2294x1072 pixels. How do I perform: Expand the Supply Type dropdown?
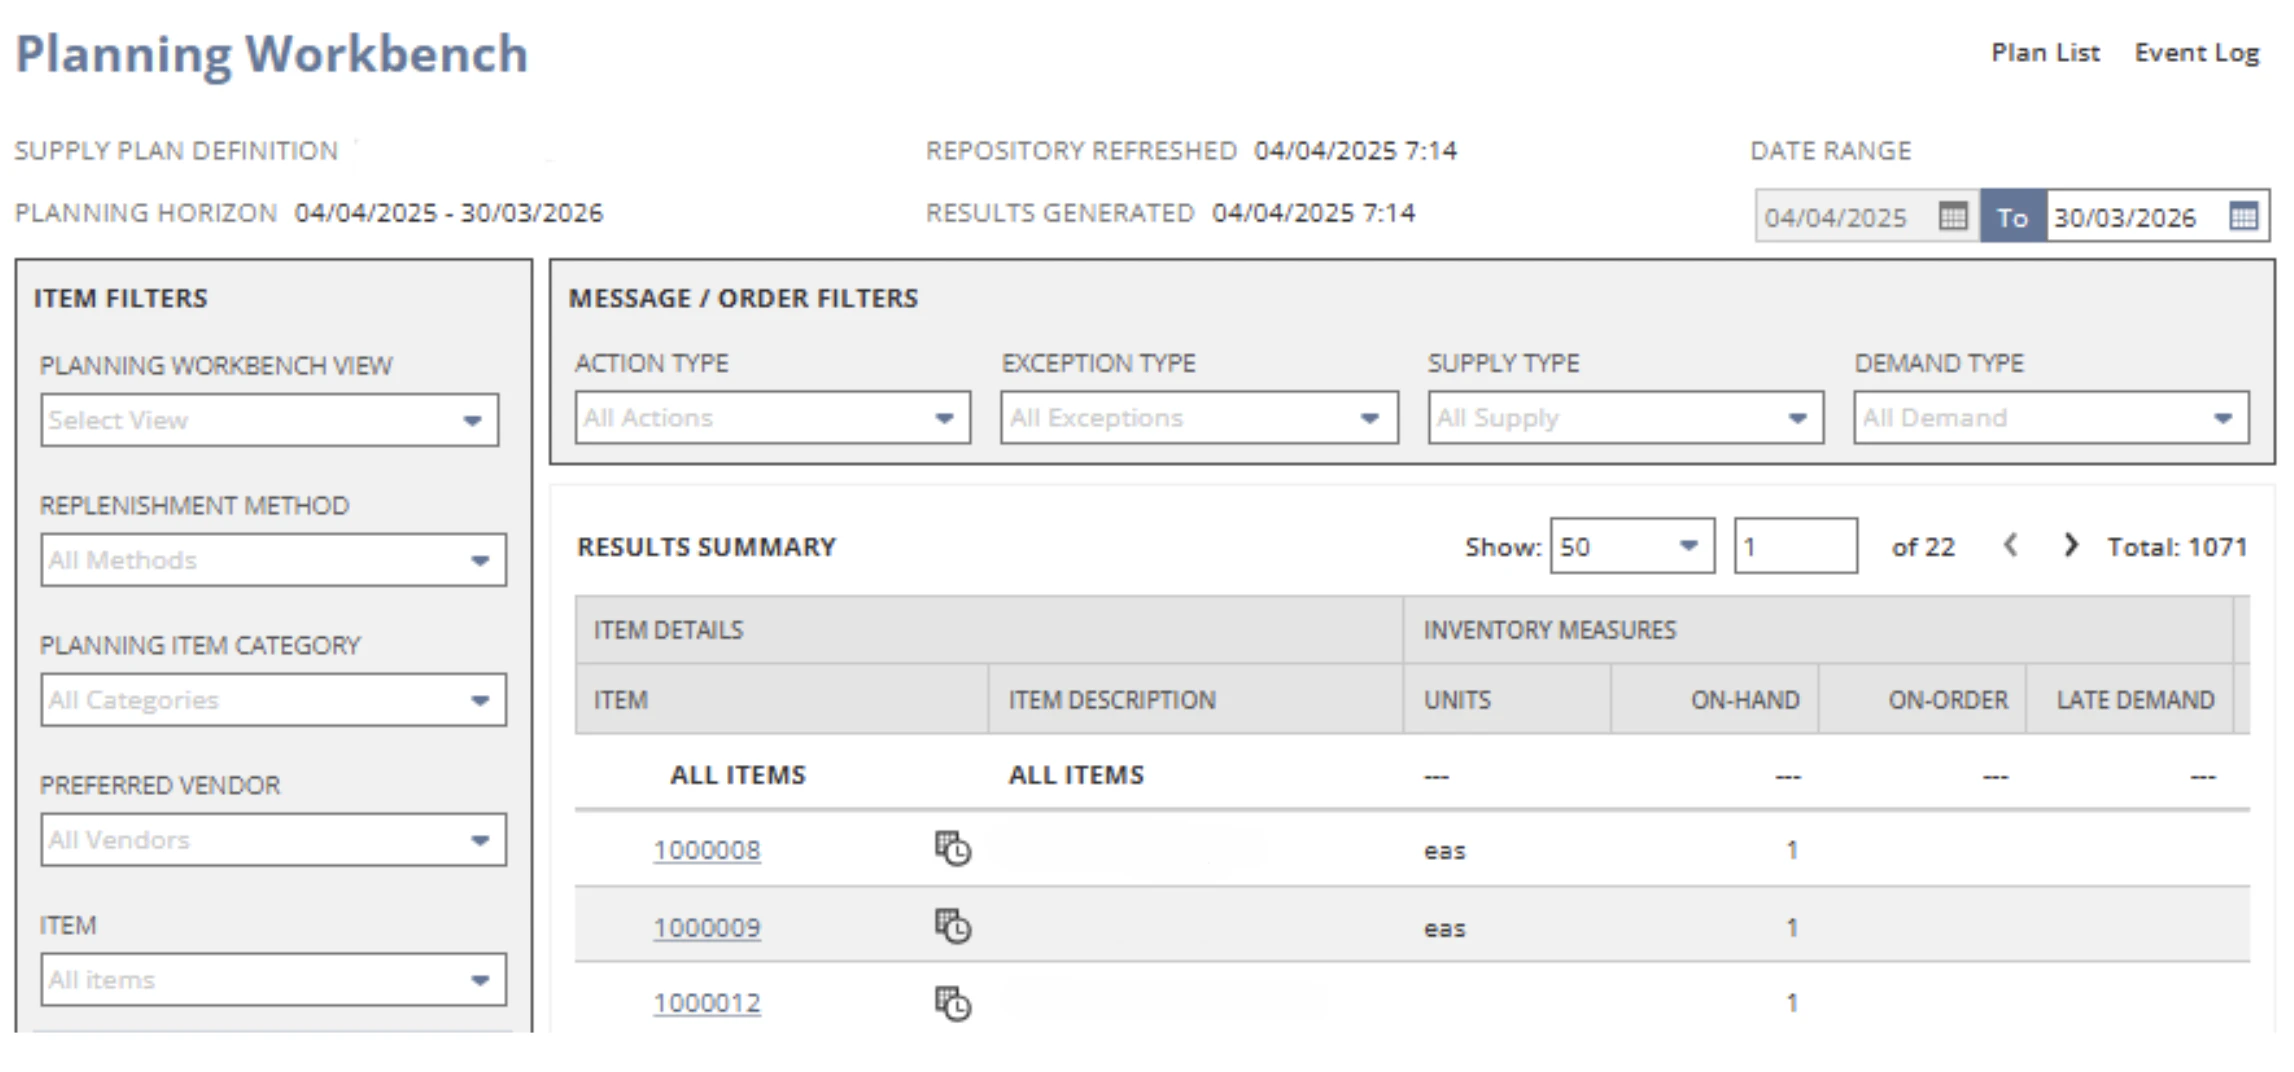click(1626, 418)
